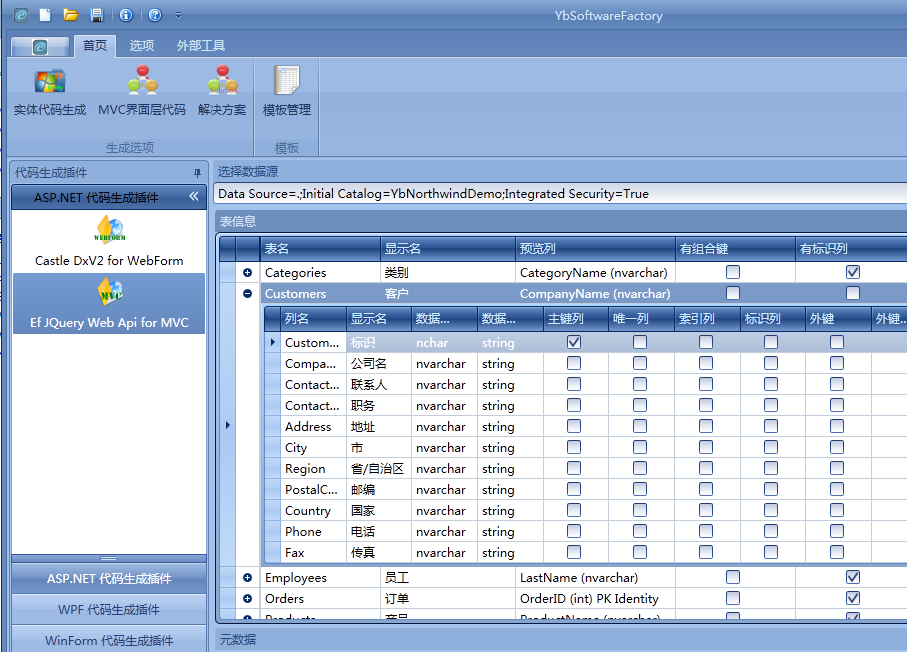Screen dimensions: 907x652
Task: Open 解决方案 generation tool
Action: (222, 92)
